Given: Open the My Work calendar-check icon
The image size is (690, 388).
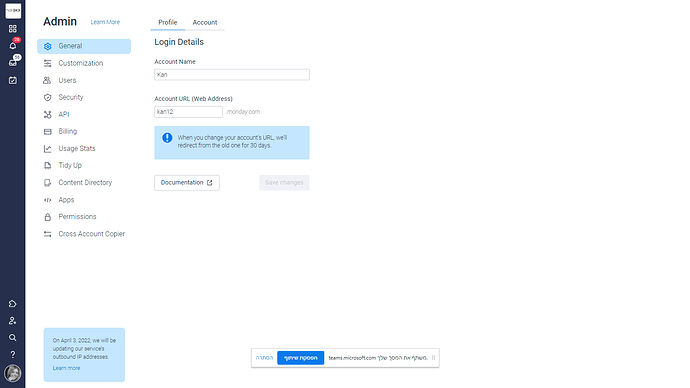Looking at the screenshot, I should point(13,80).
